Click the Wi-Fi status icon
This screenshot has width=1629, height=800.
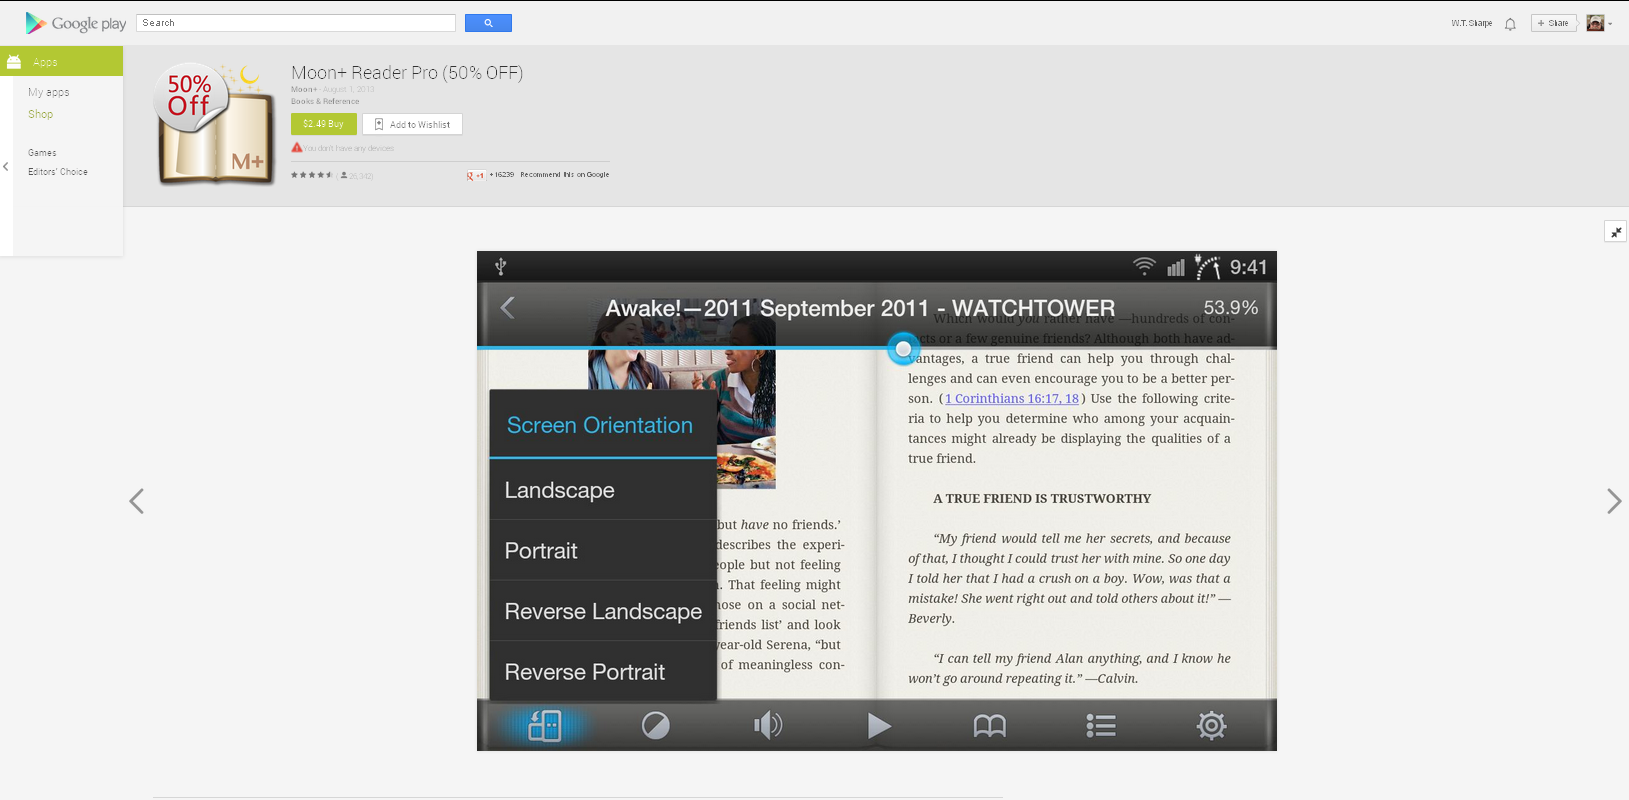pyautogui.click(x=1144, y=267)
